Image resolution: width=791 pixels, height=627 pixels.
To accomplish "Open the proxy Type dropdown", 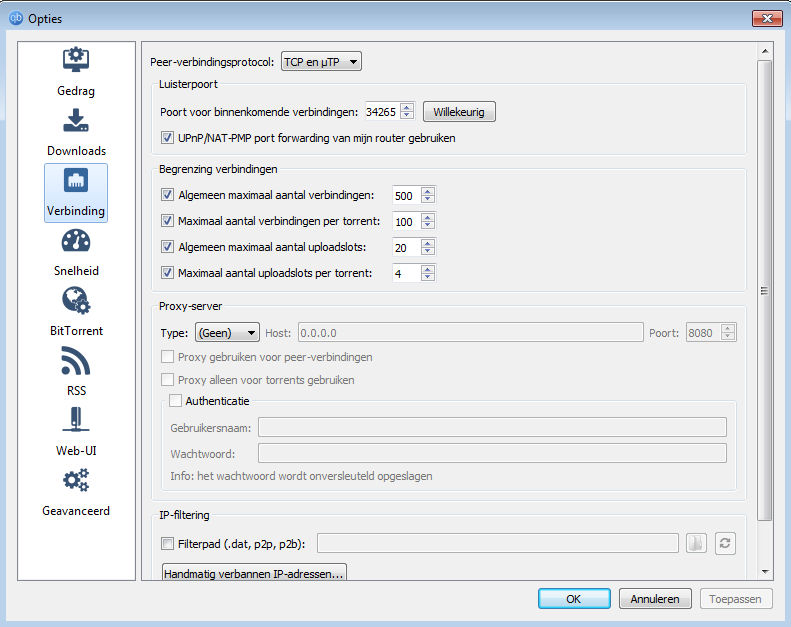I will (227, 333).
